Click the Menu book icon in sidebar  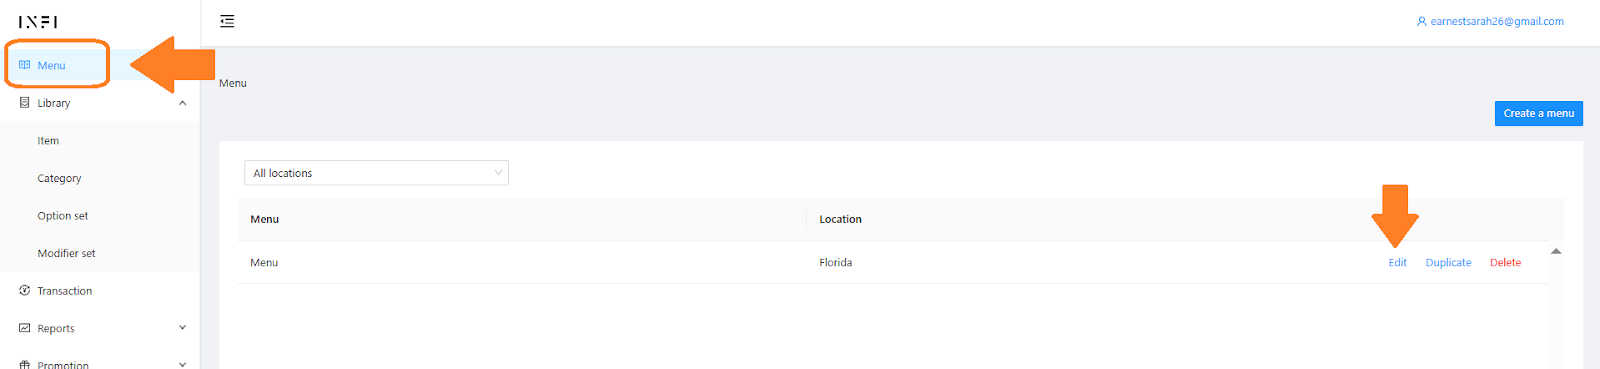coord(25,65)
